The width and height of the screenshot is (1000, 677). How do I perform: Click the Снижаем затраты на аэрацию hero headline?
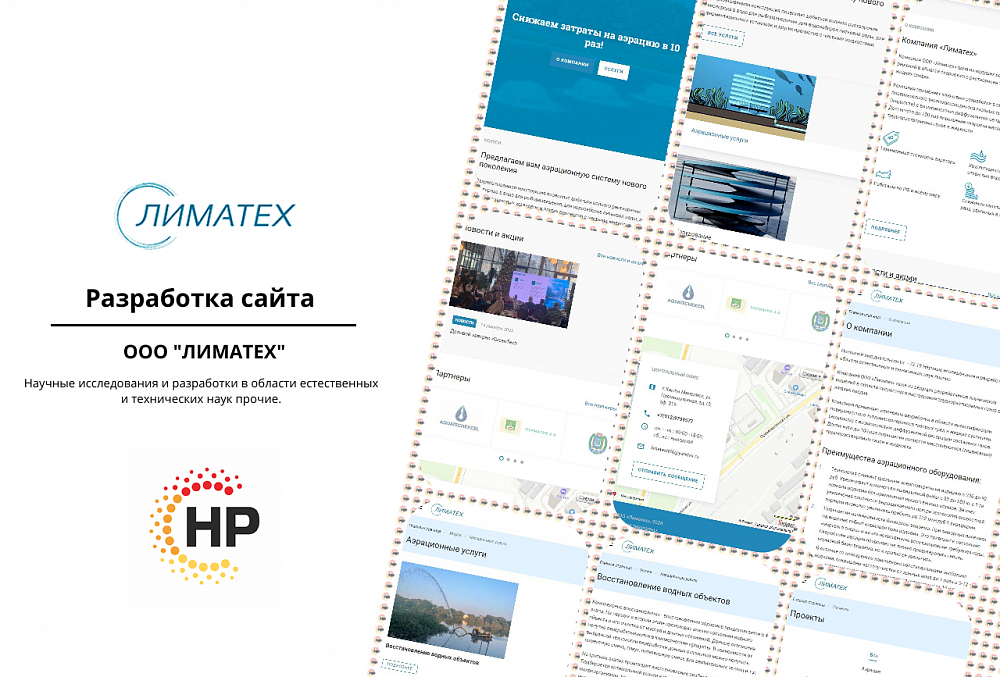pyautogui.click(x=596, y=31)
